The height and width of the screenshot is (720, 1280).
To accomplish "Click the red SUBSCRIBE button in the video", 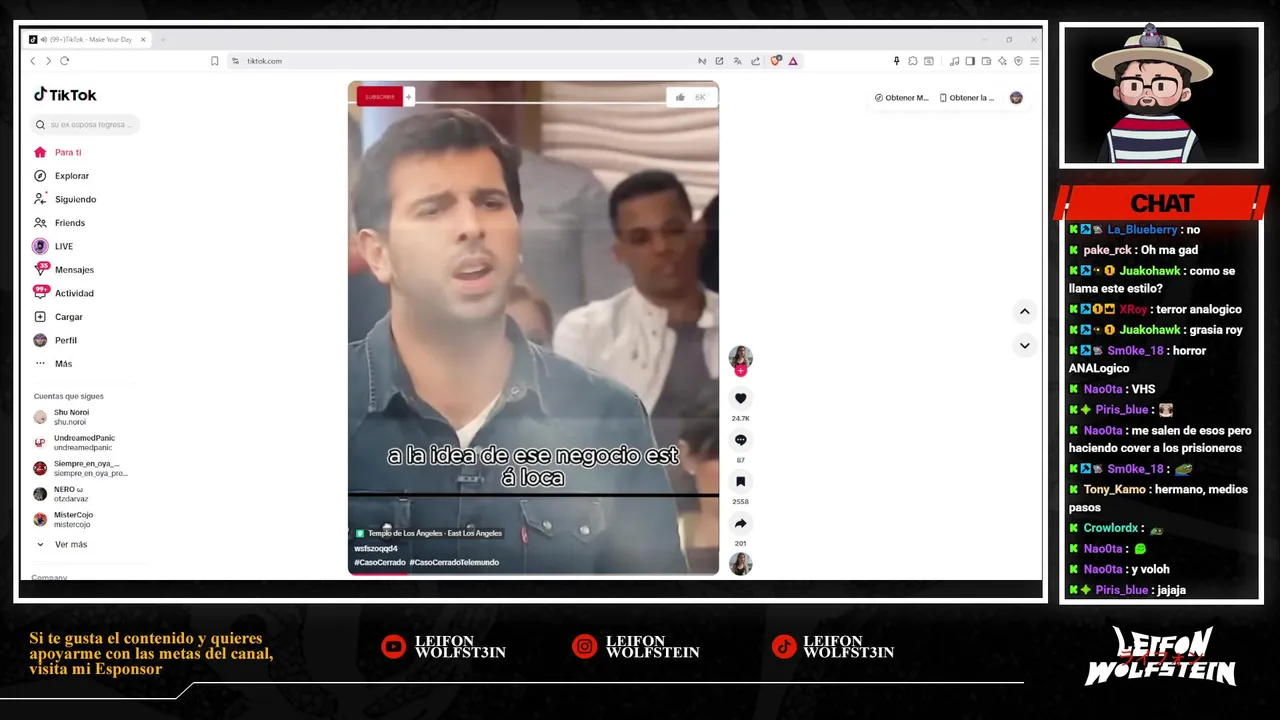I will pos(380,97).
